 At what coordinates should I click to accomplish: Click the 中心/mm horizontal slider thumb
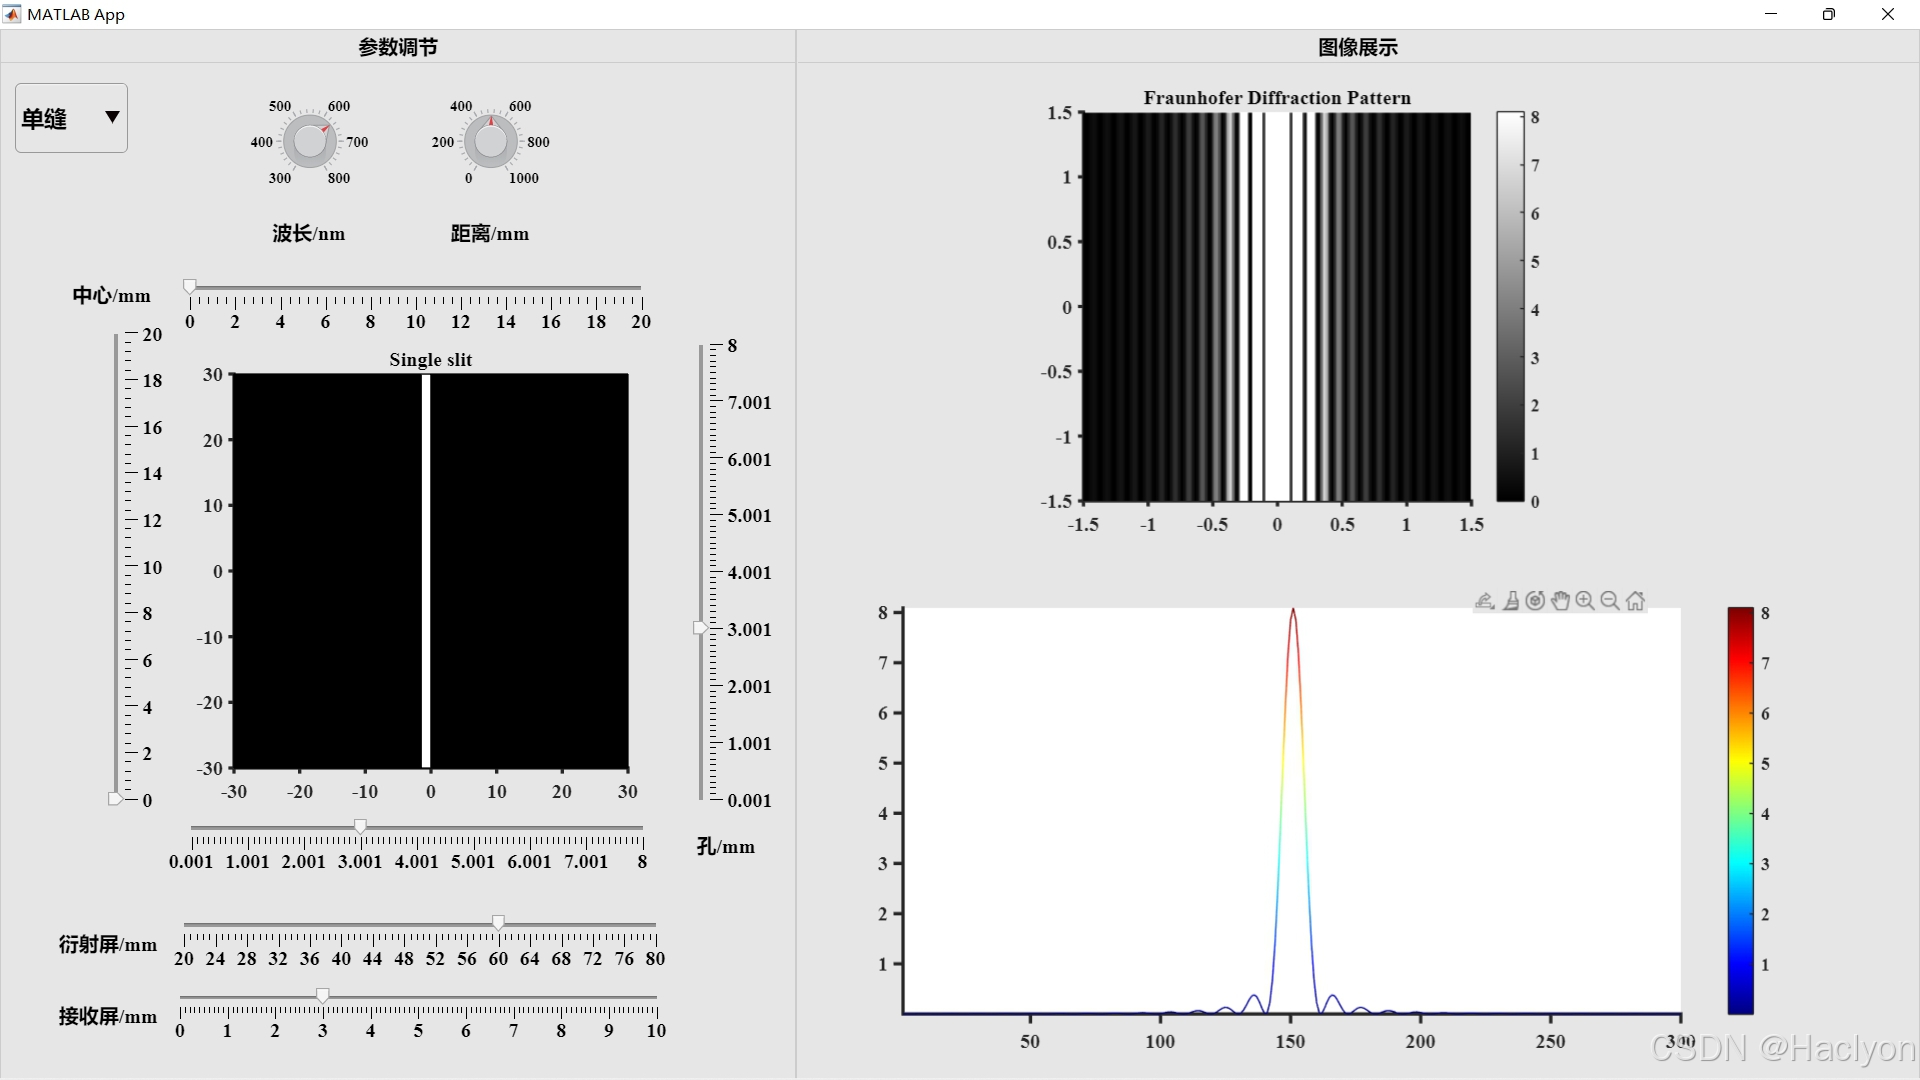(x=190, y=287)
